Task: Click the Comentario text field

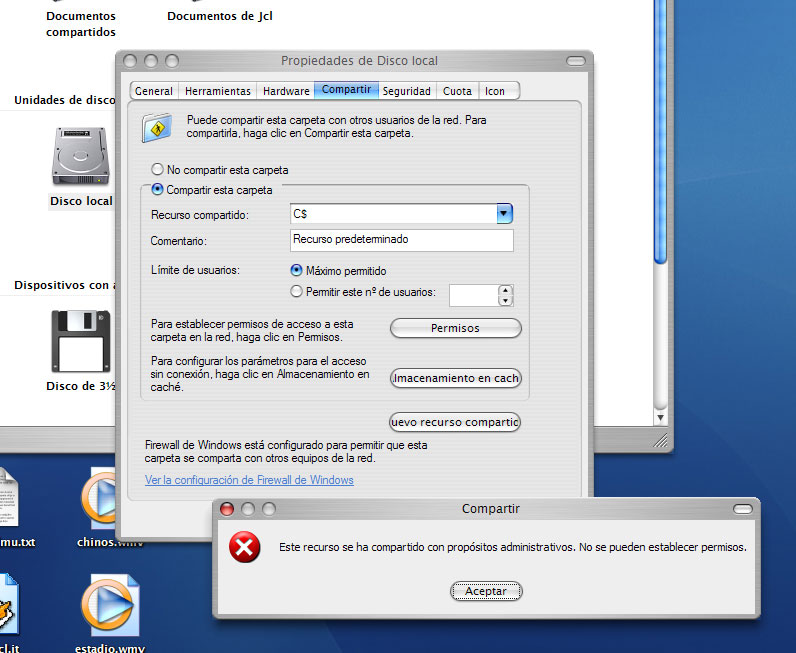Action: 401,240
